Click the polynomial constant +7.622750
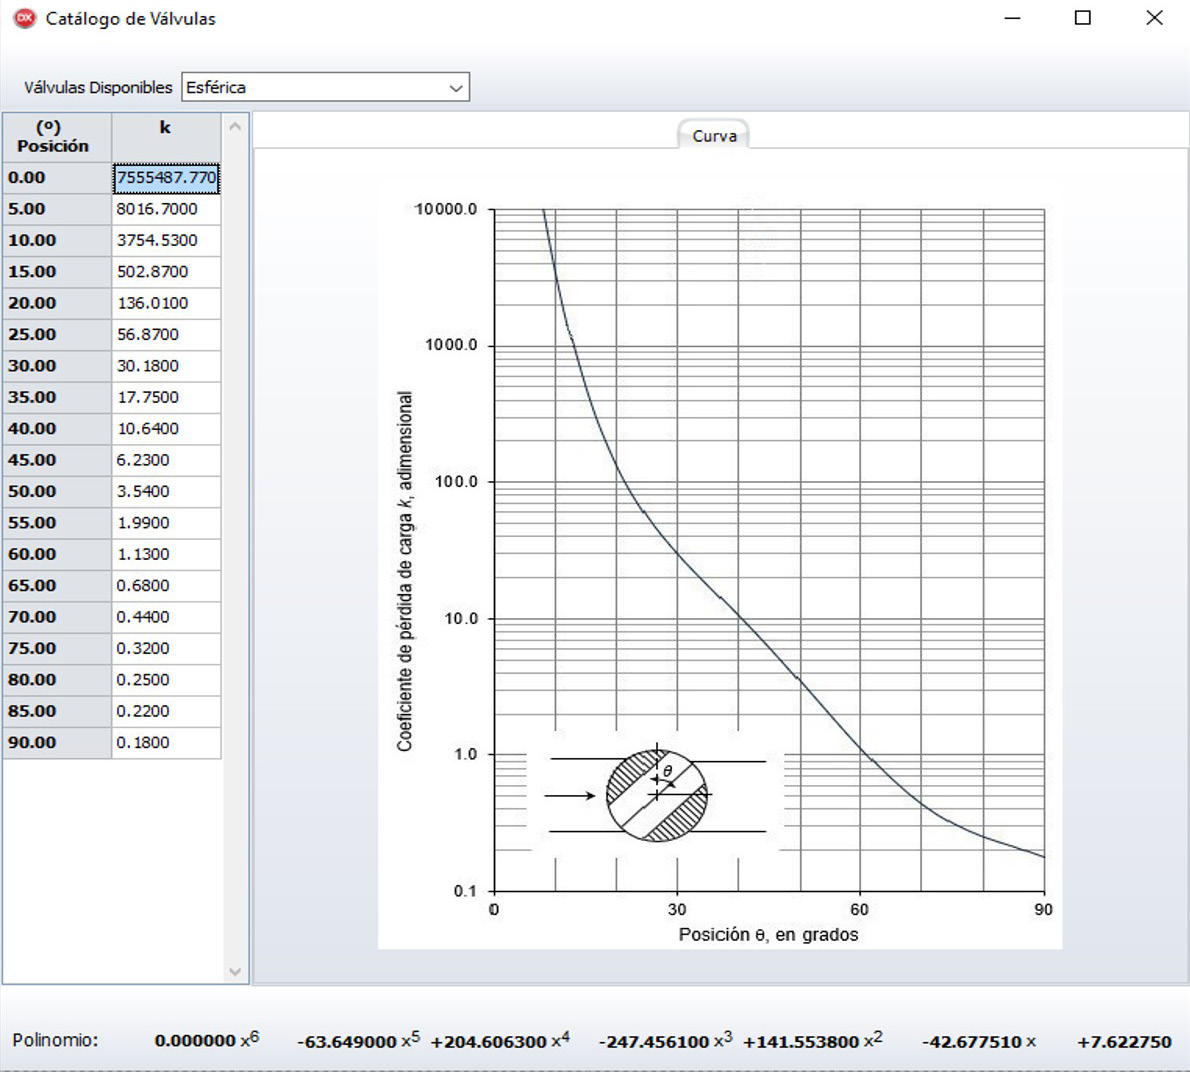Screen dimensions: 1190x1072 tap(1124, 1042)
